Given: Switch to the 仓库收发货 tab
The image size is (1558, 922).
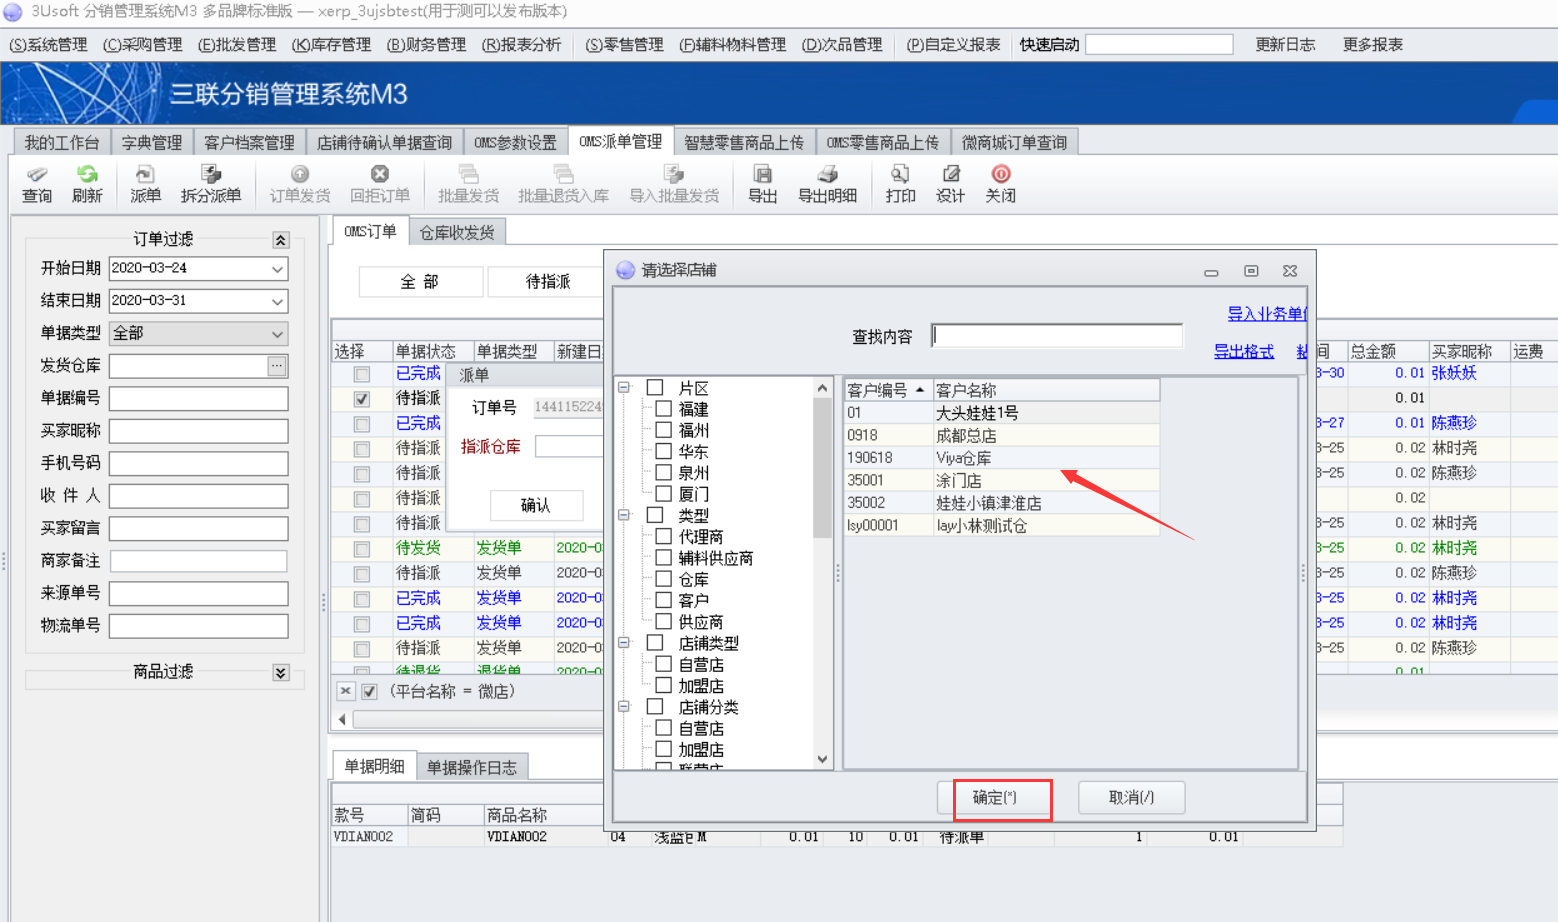Looking at the screenshot, I should pos(457,233).
